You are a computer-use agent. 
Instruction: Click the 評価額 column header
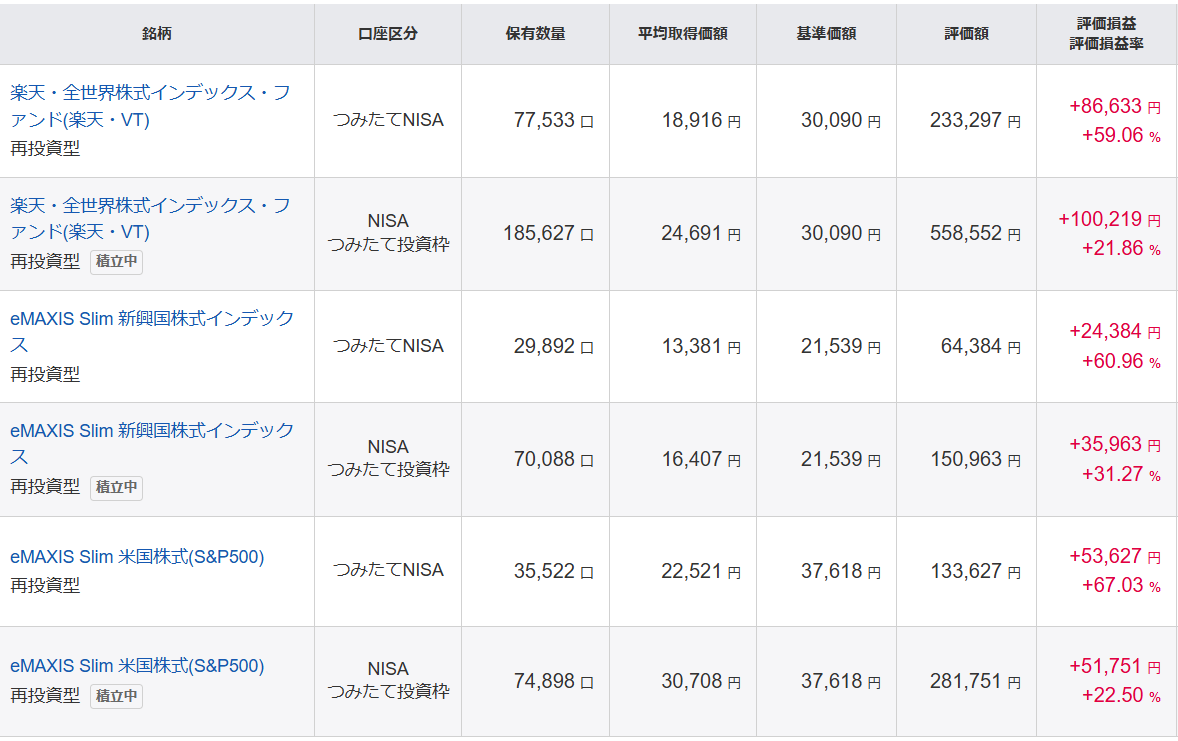(966, 33)
